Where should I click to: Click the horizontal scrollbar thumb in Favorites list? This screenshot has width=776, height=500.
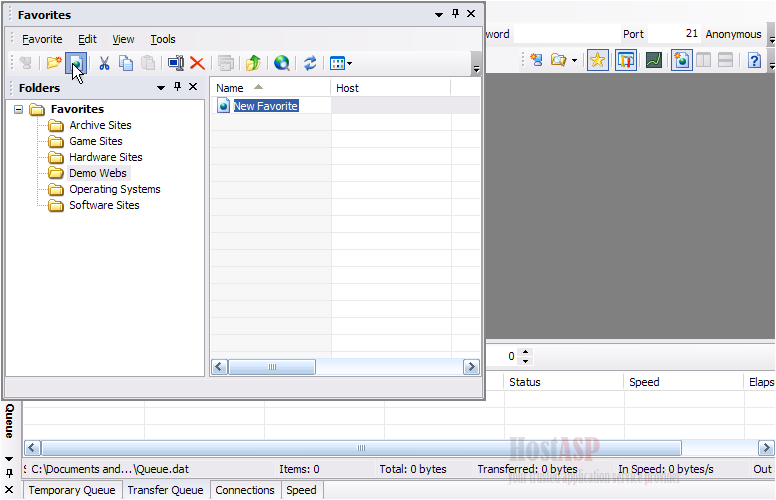tap(272, 367)
